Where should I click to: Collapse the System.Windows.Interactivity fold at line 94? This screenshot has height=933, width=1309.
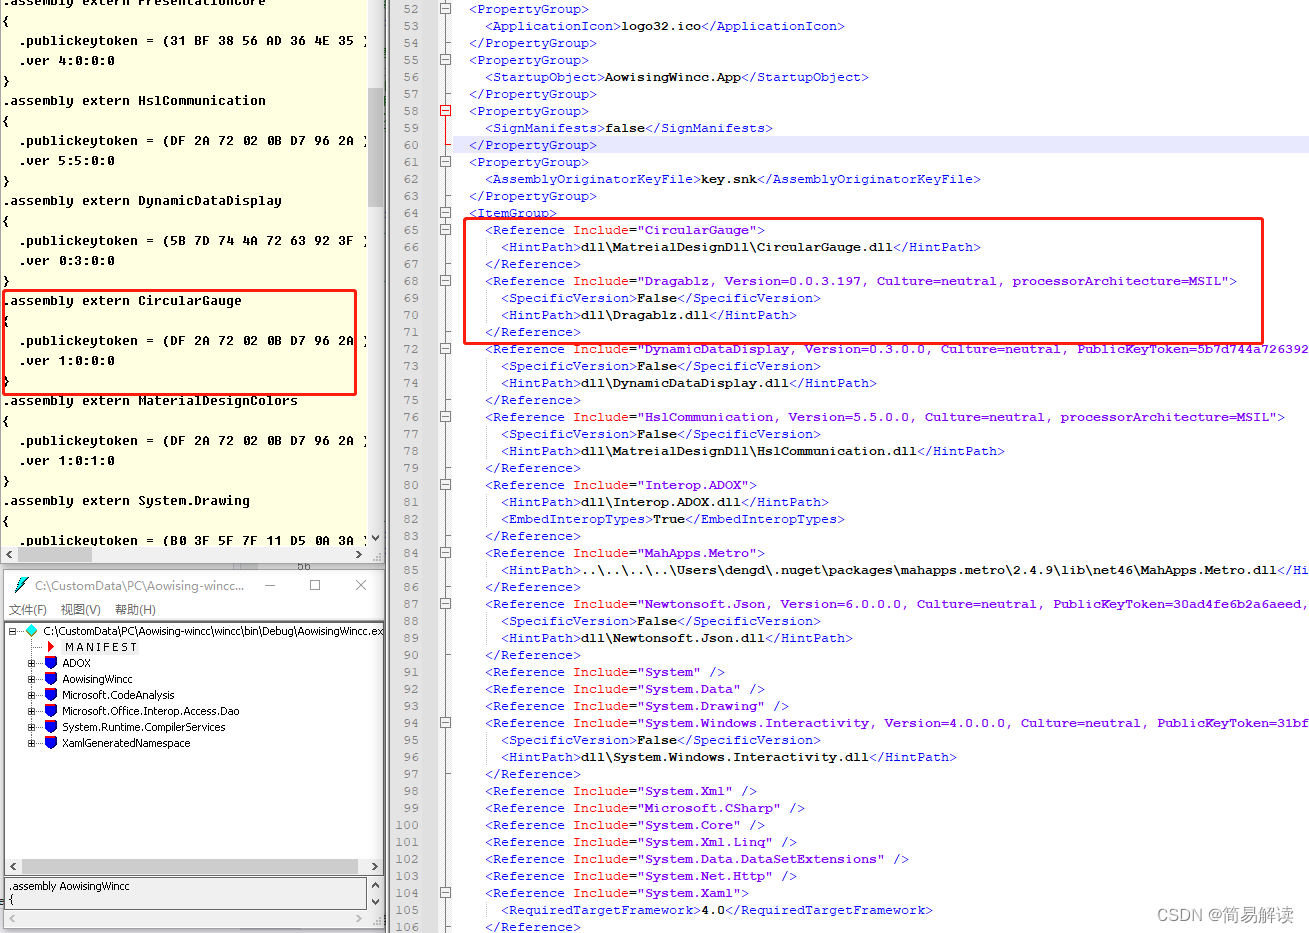tap(445, 723)
